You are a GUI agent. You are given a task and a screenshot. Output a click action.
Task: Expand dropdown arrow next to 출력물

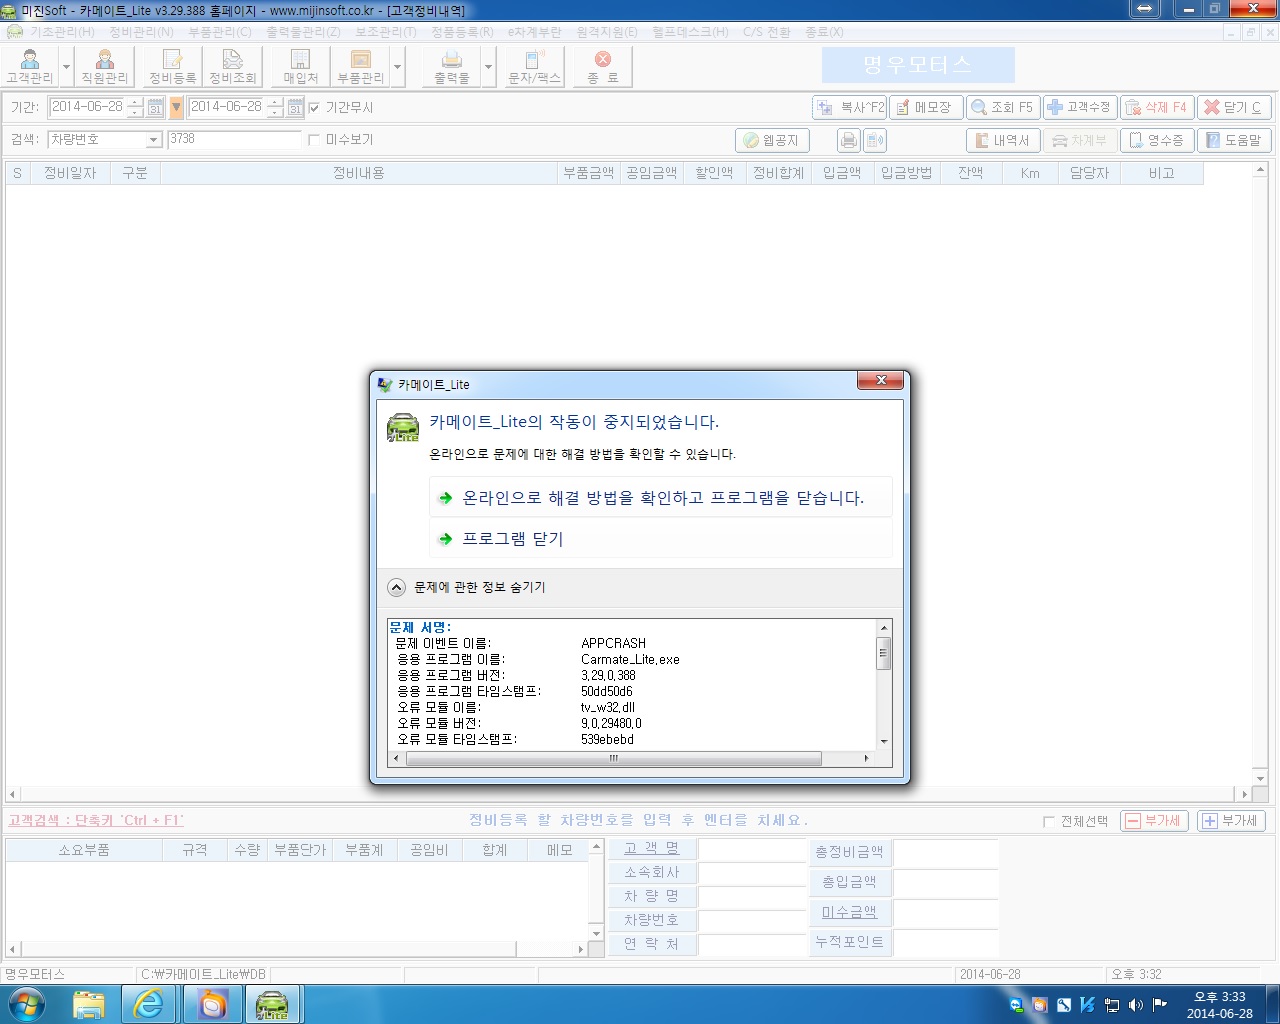(x=488, y=67)
